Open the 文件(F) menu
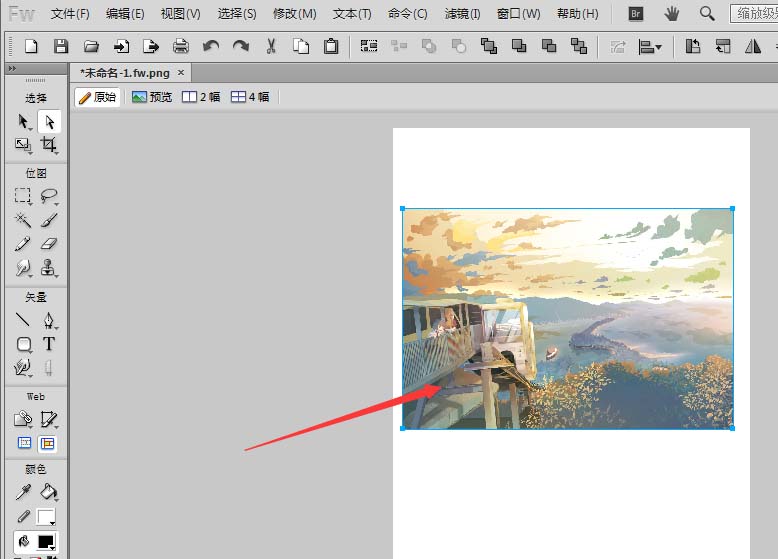 [x=70, y=14]
